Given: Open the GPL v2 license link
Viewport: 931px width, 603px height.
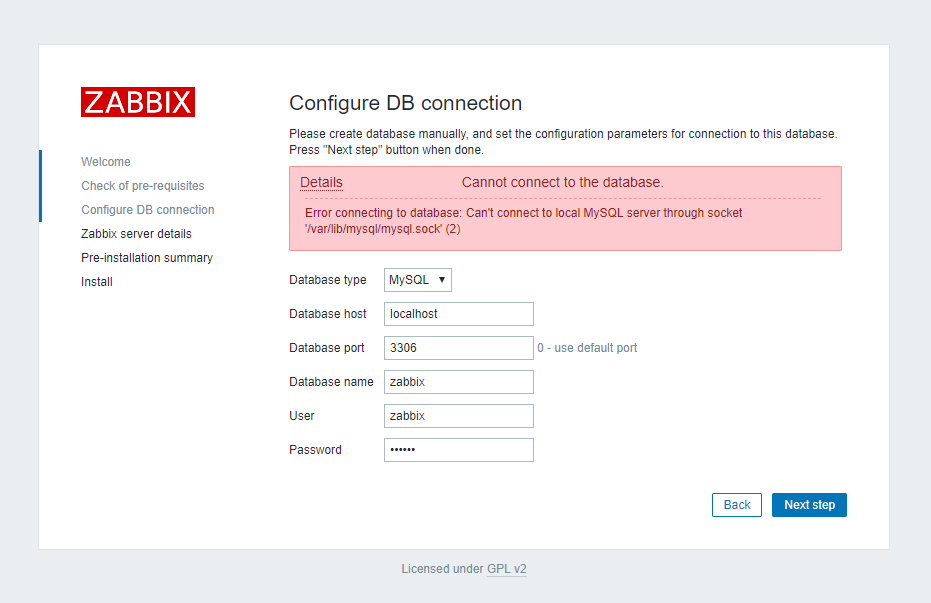Looking at the screenshot, I should pos(506,568).
